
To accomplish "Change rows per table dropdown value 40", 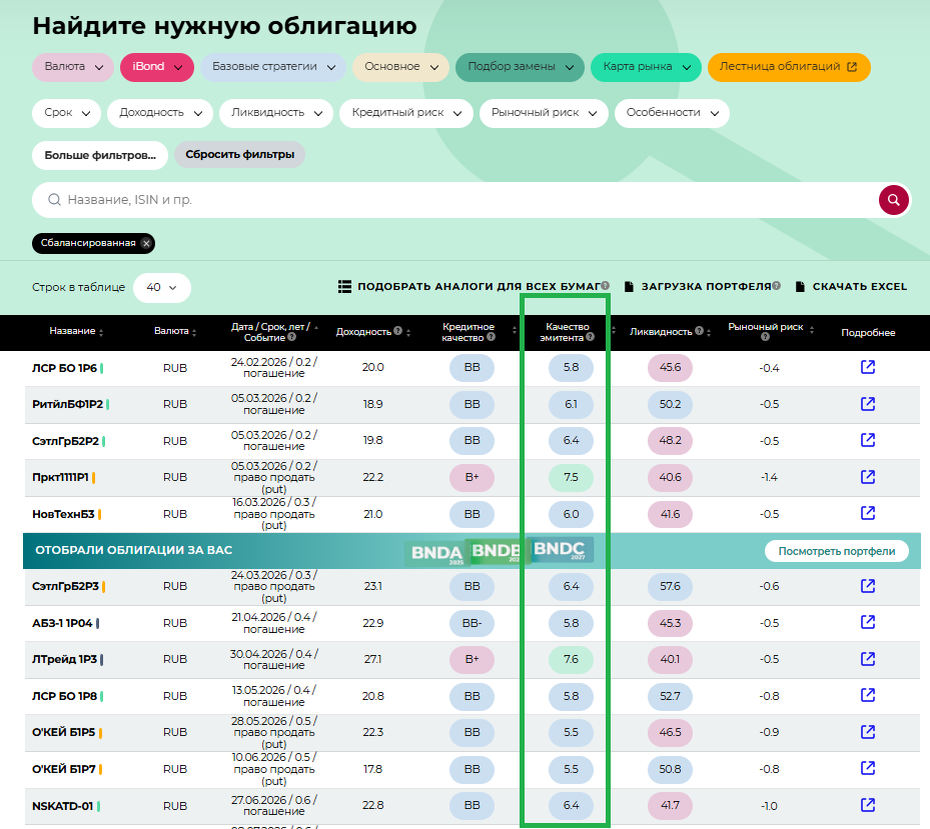I will [161, 287].
